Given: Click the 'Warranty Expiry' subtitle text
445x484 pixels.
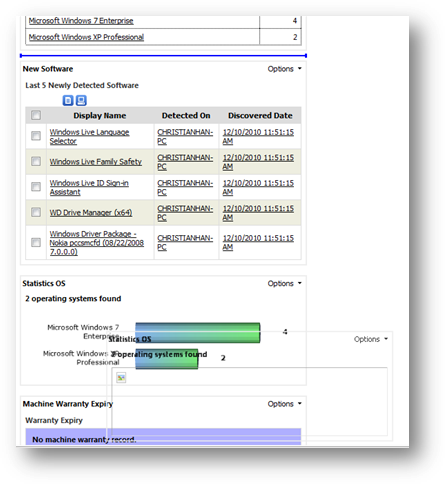Looking at the screenshot, I should pos(54,420).
